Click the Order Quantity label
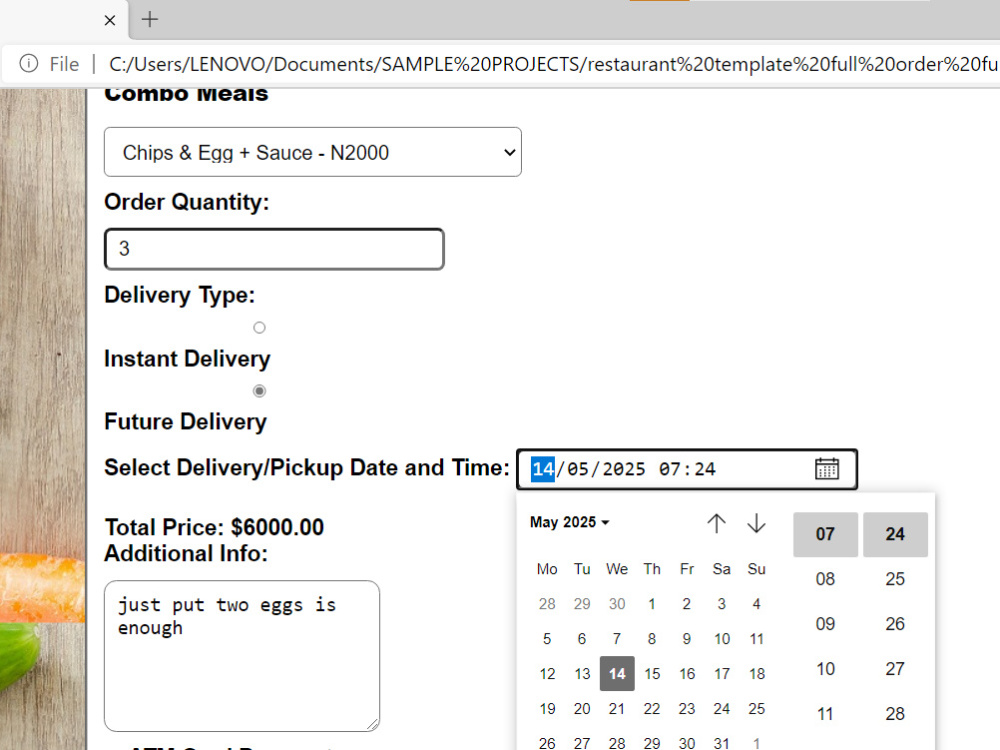Screen dimensions: 1000x750 pyautogui.click(x=187, y=202)
